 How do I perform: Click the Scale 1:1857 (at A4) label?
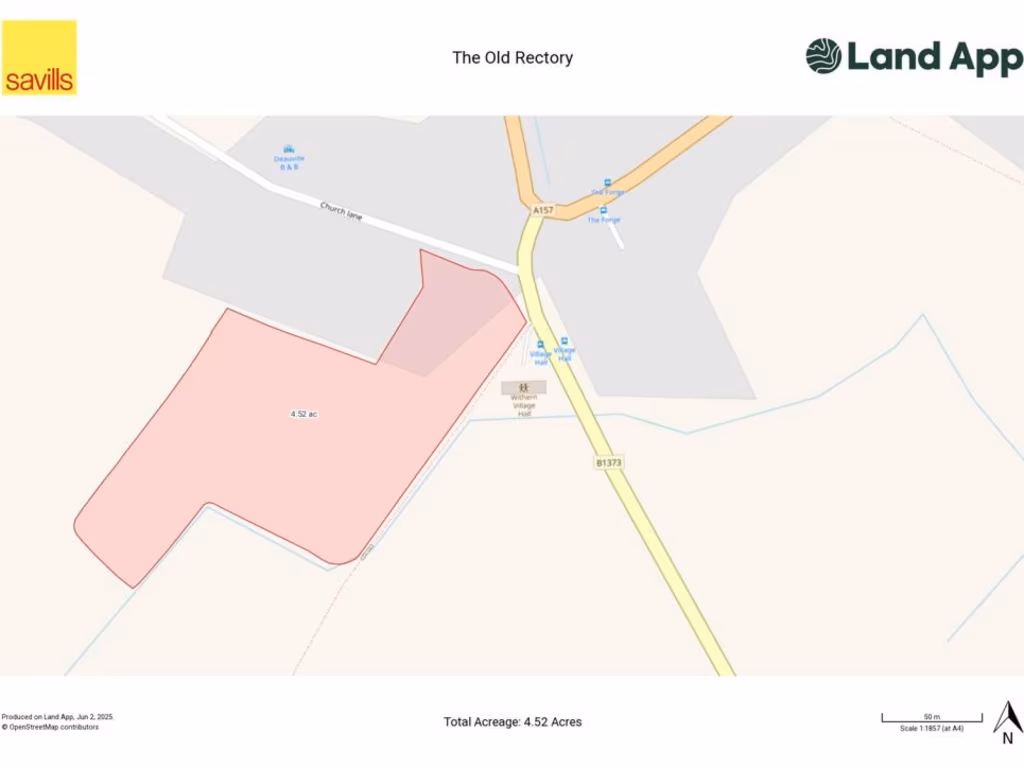(932, 728)
